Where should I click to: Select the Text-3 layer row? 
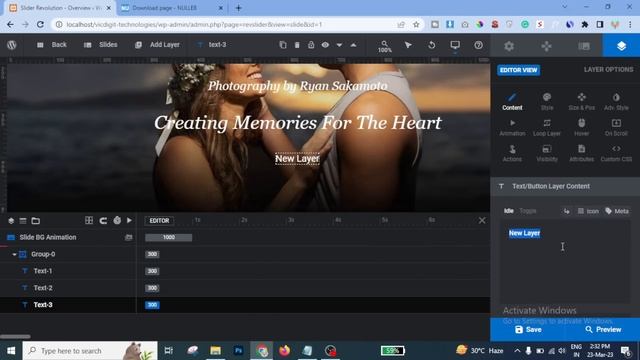68,305
